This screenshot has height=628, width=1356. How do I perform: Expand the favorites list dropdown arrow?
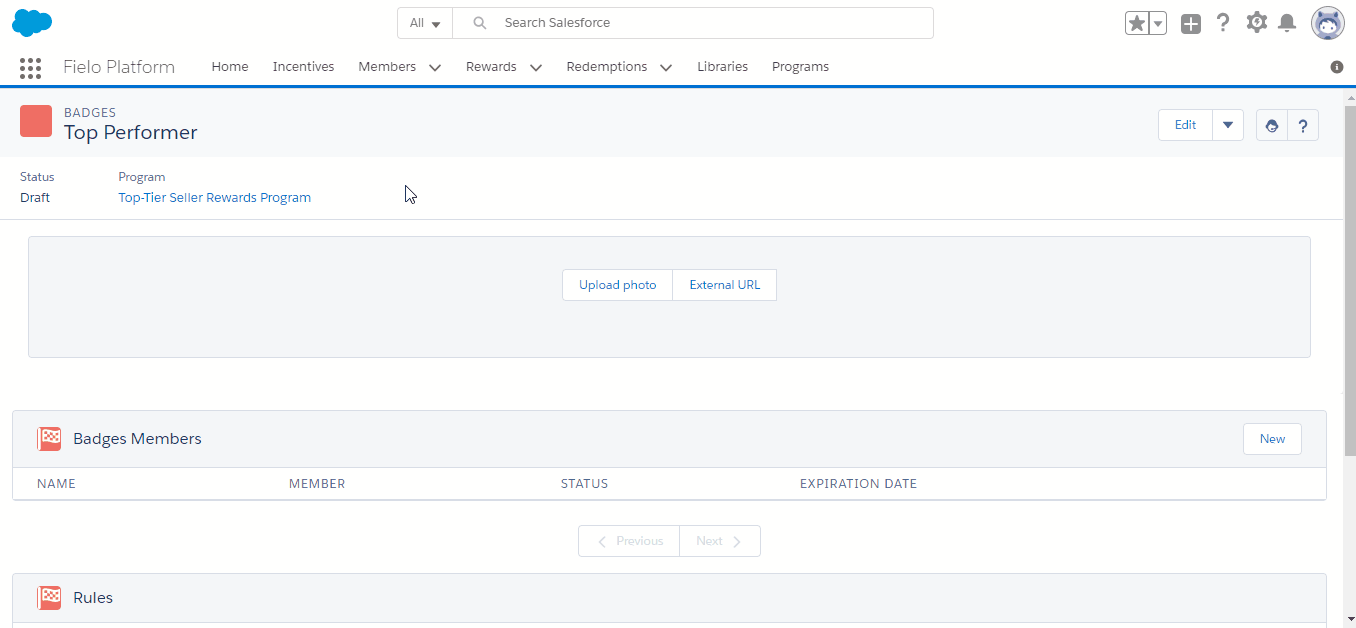(1158, 23)
